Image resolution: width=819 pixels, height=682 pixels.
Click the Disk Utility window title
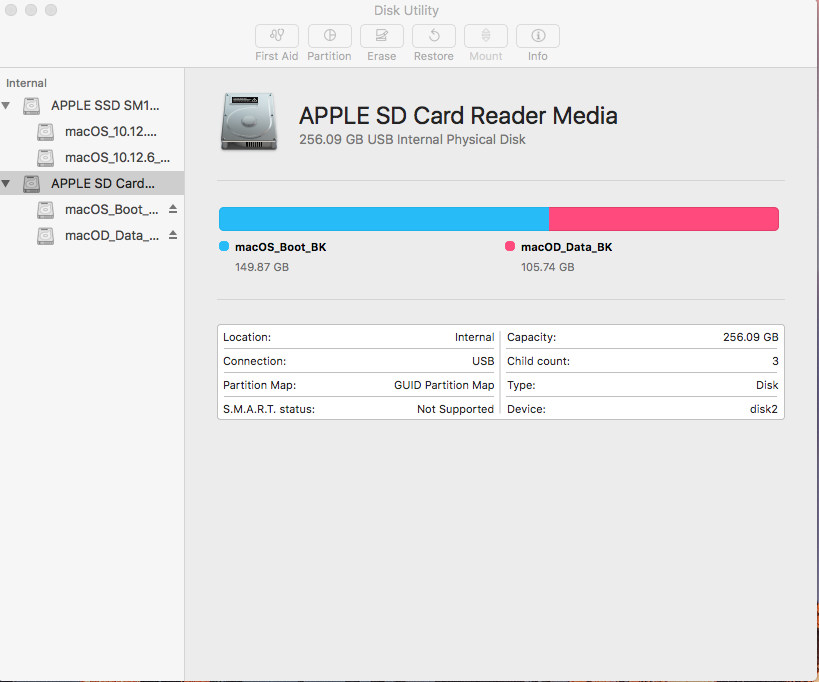406,10
